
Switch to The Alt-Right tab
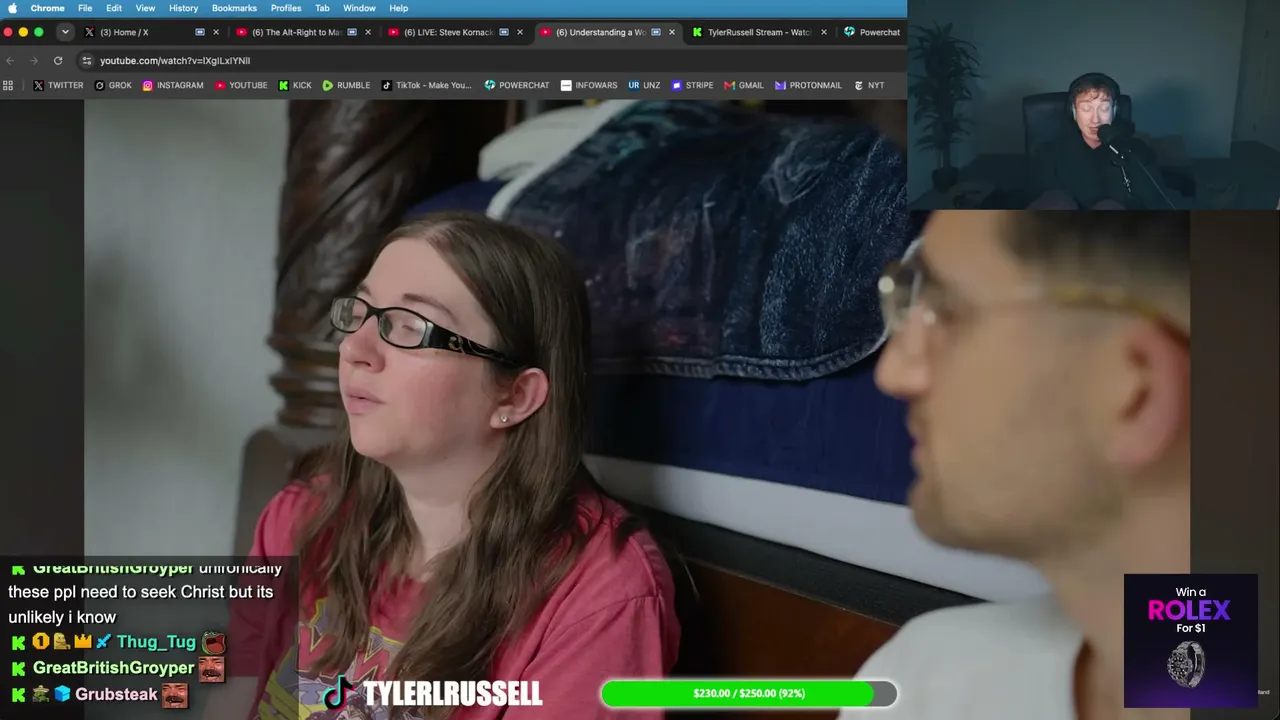click(x=304, y=32)
